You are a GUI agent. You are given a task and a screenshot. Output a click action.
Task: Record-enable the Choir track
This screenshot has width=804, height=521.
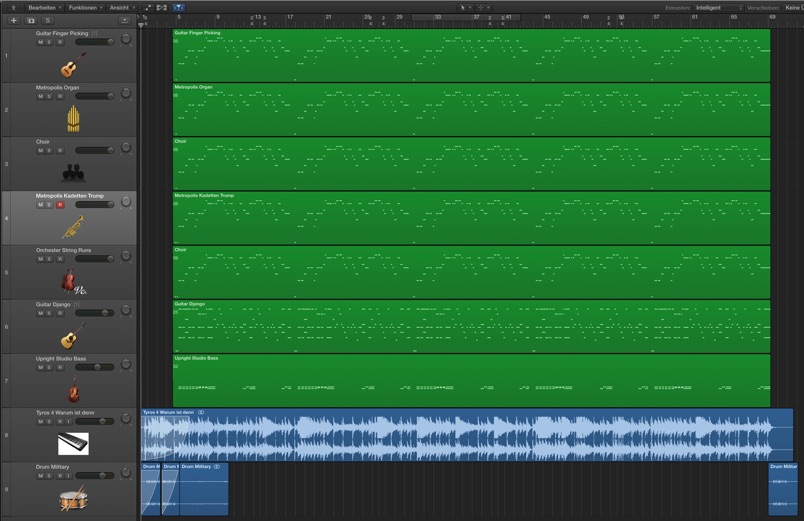pyautogui.click(x=60, y=151)
